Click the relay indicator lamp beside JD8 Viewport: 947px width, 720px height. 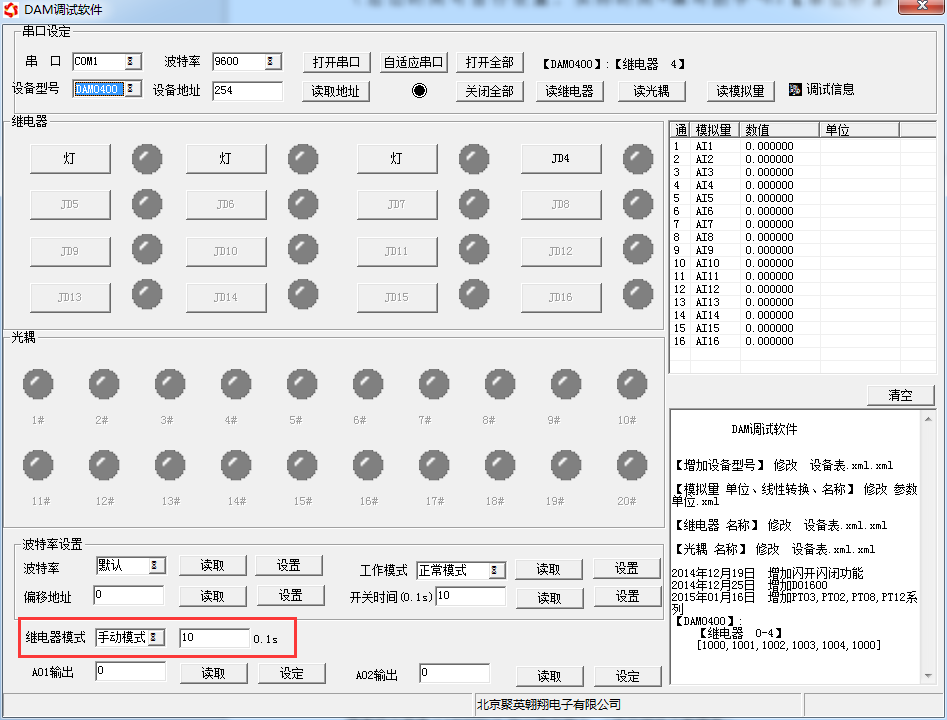tap(638, 204)
